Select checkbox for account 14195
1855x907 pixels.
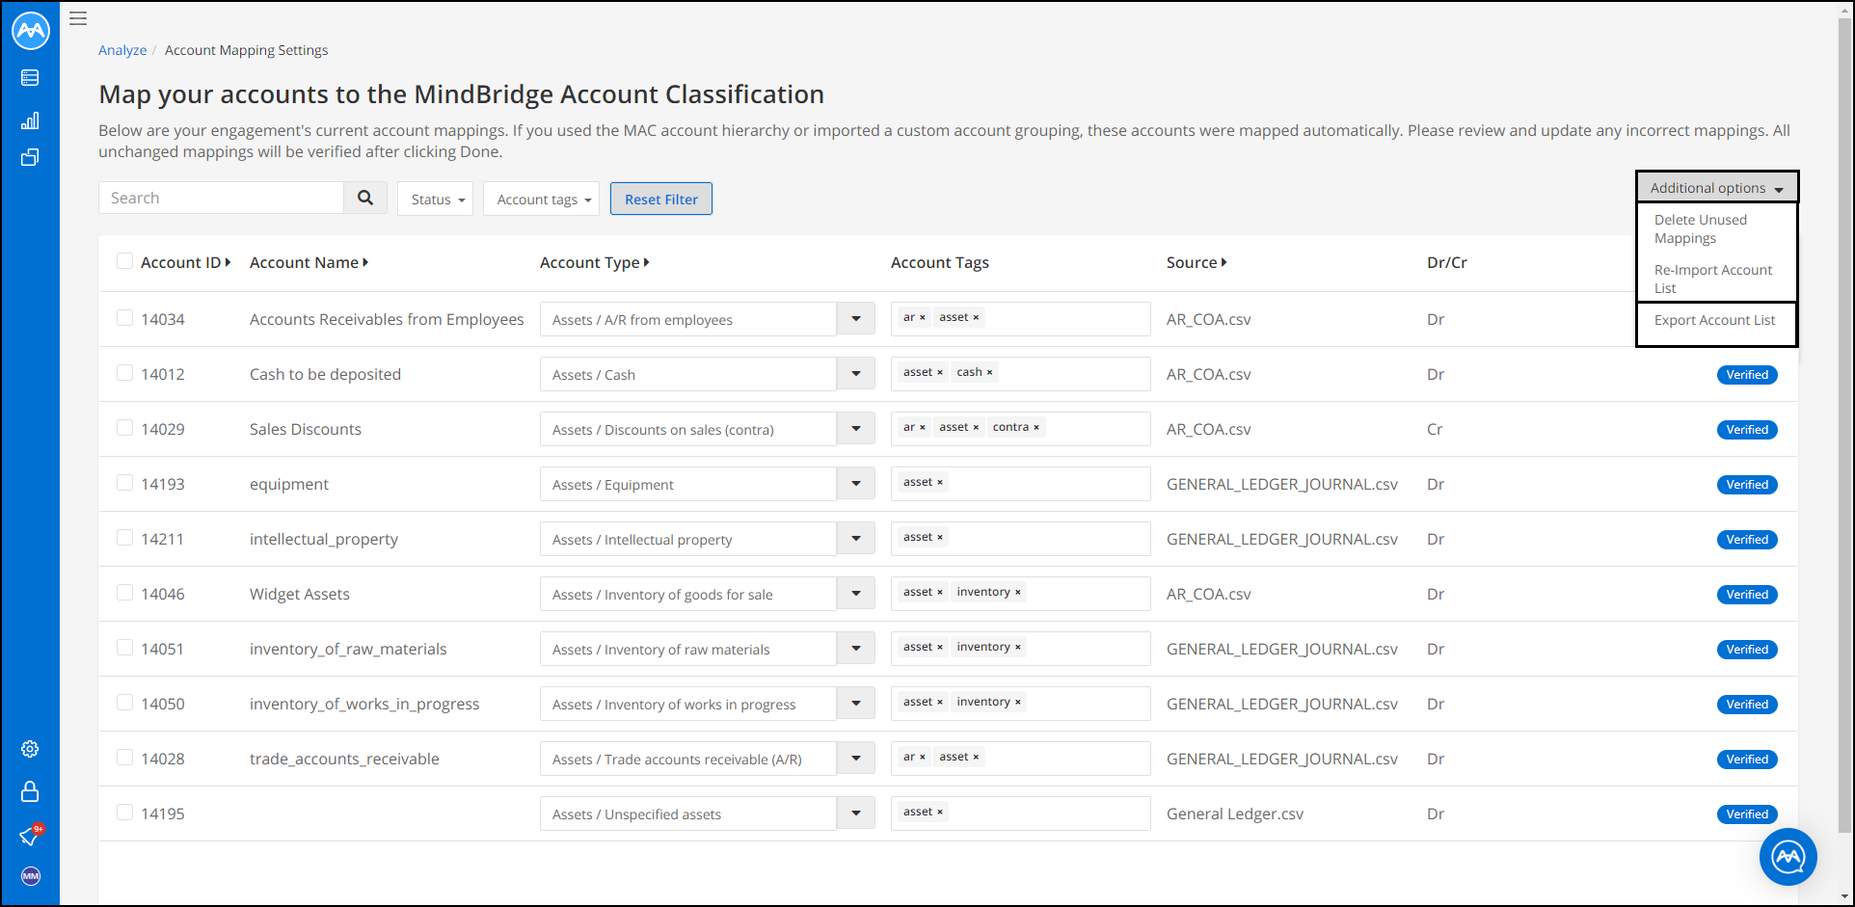[125, 813]
